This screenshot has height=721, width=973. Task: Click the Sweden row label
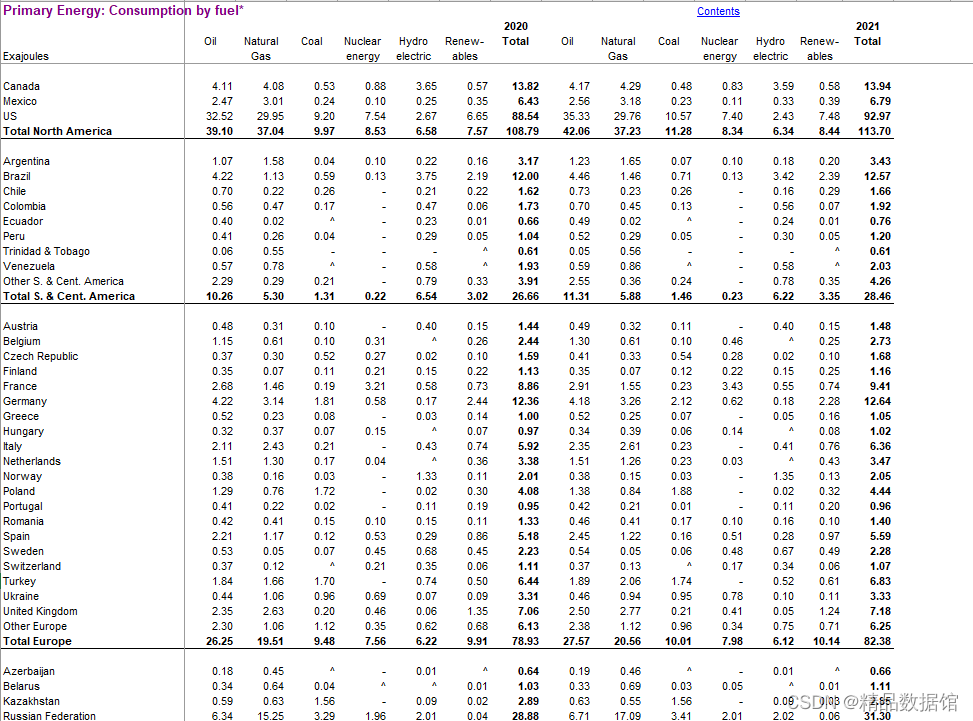[24, 551]
